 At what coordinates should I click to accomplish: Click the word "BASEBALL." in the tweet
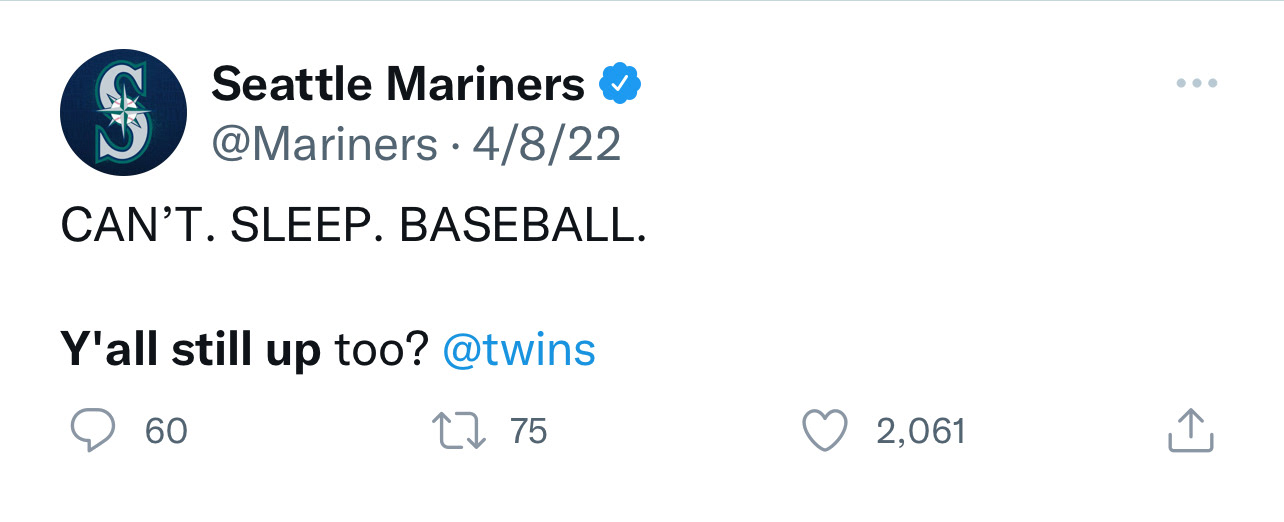click(x=523, y=228)
